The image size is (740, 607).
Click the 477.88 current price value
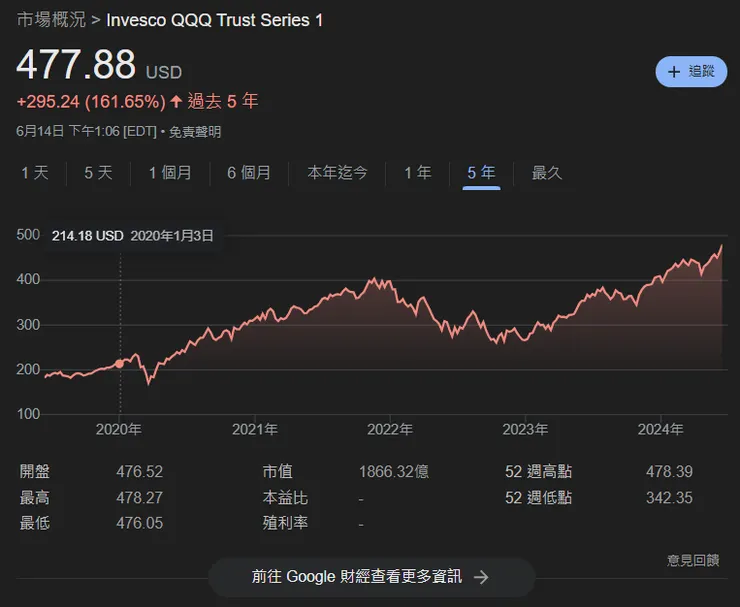(76, 65)
